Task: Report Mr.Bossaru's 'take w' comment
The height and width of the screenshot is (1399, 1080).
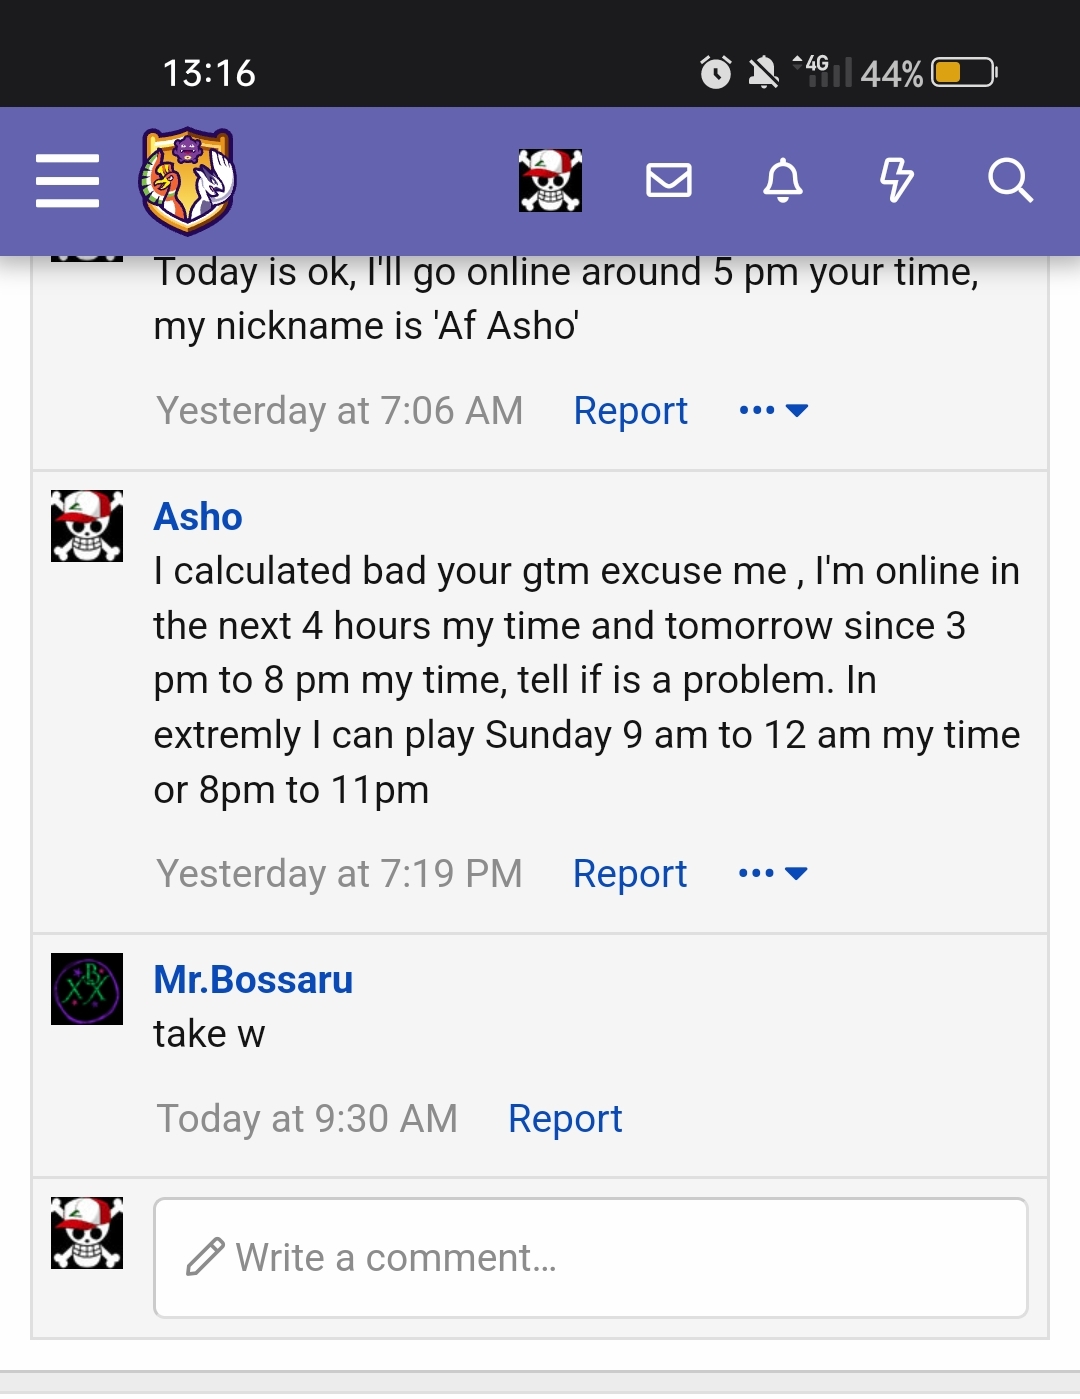Action: click(565, 1119)
